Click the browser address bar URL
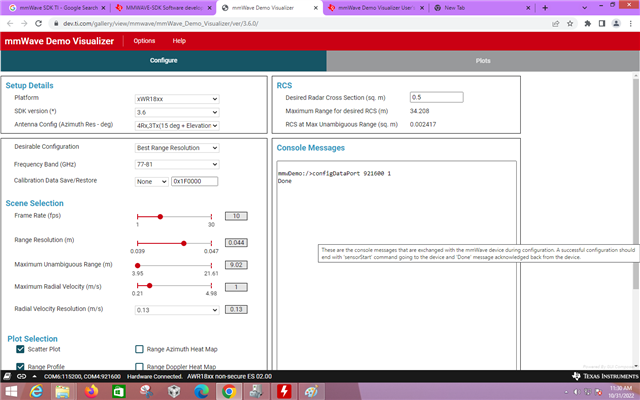640x400 pixels. point(161,24)
